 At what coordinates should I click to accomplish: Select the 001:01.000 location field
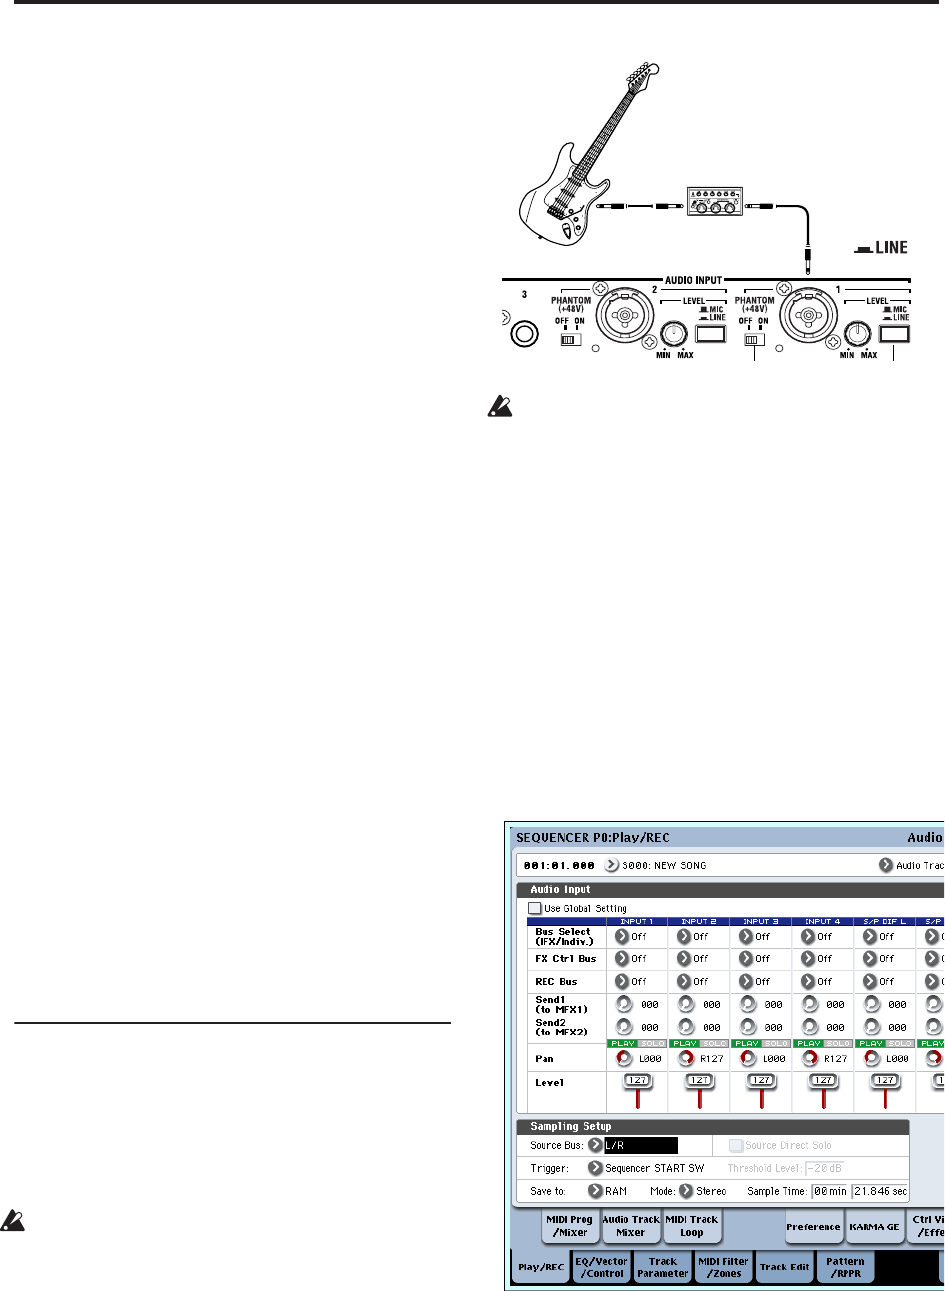point(560,865)
